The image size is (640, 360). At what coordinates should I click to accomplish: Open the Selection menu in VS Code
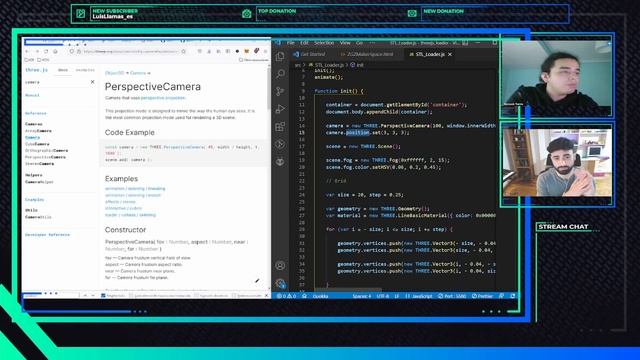tap(324, 42)
